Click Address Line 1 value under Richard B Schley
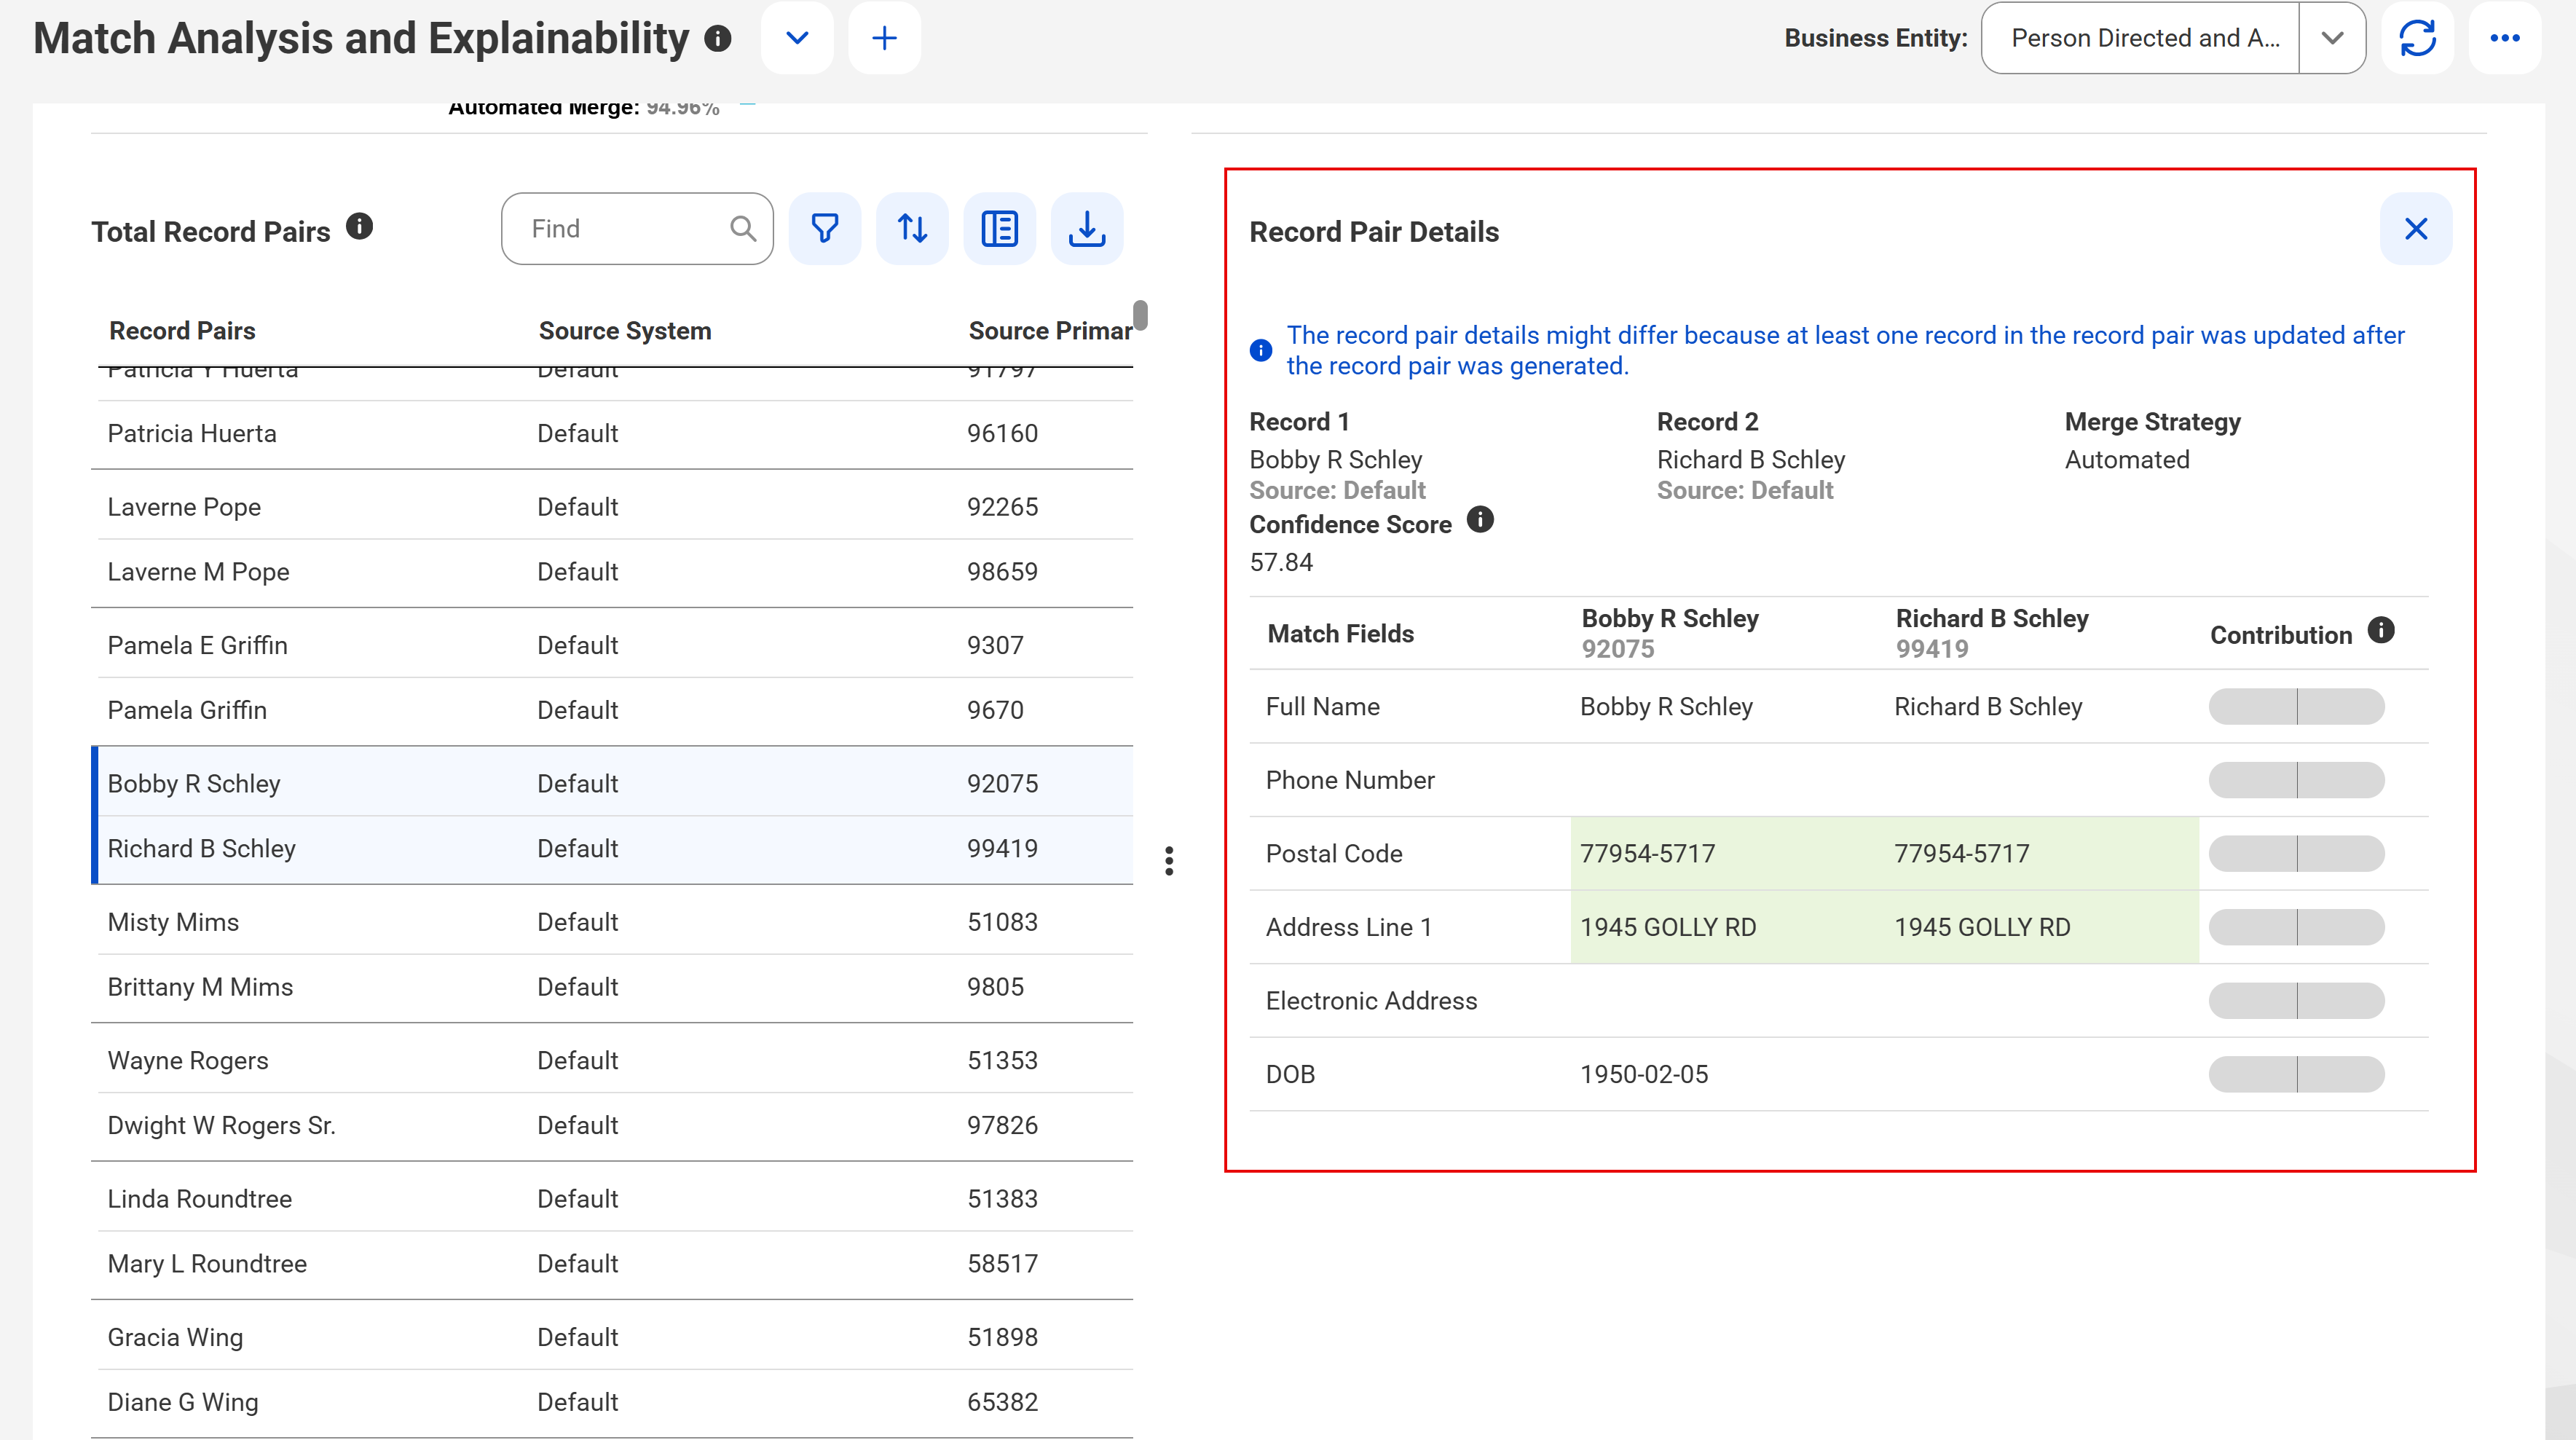The height and width of the screenshot is (1440, 2576). coord(1982,927)
